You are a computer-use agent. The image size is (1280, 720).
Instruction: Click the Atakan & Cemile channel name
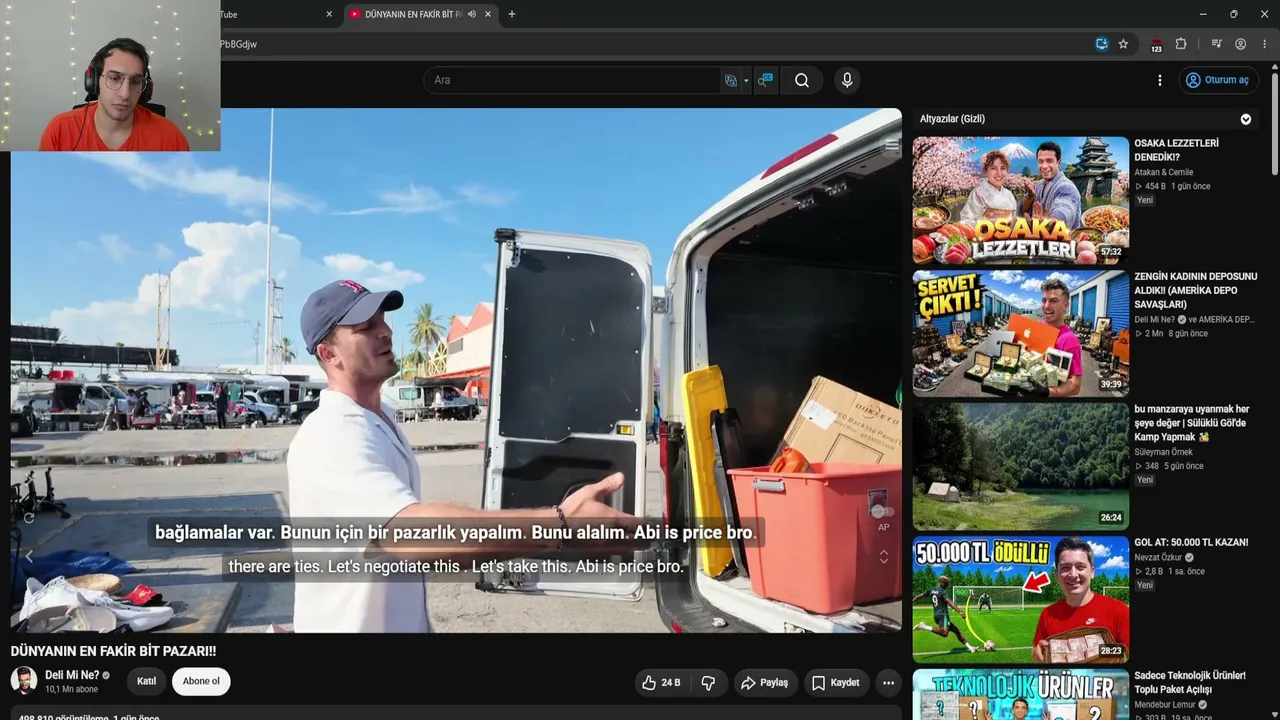pyautogui.click(x=1164, y=172)
